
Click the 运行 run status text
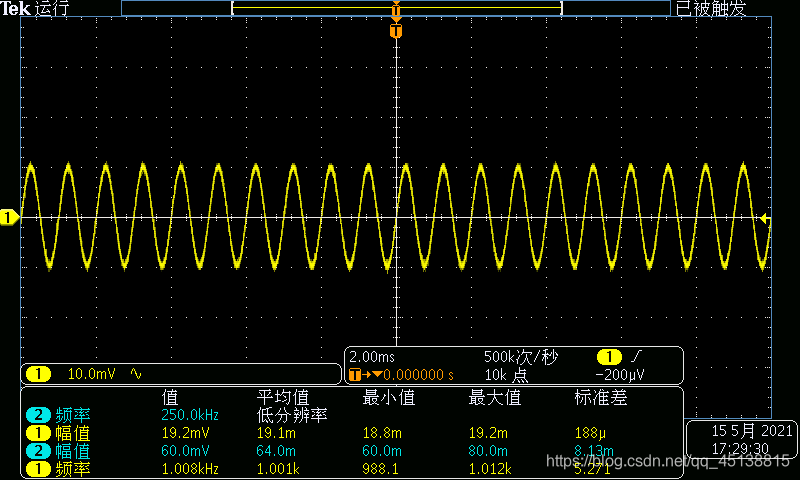tap(52, 8)
